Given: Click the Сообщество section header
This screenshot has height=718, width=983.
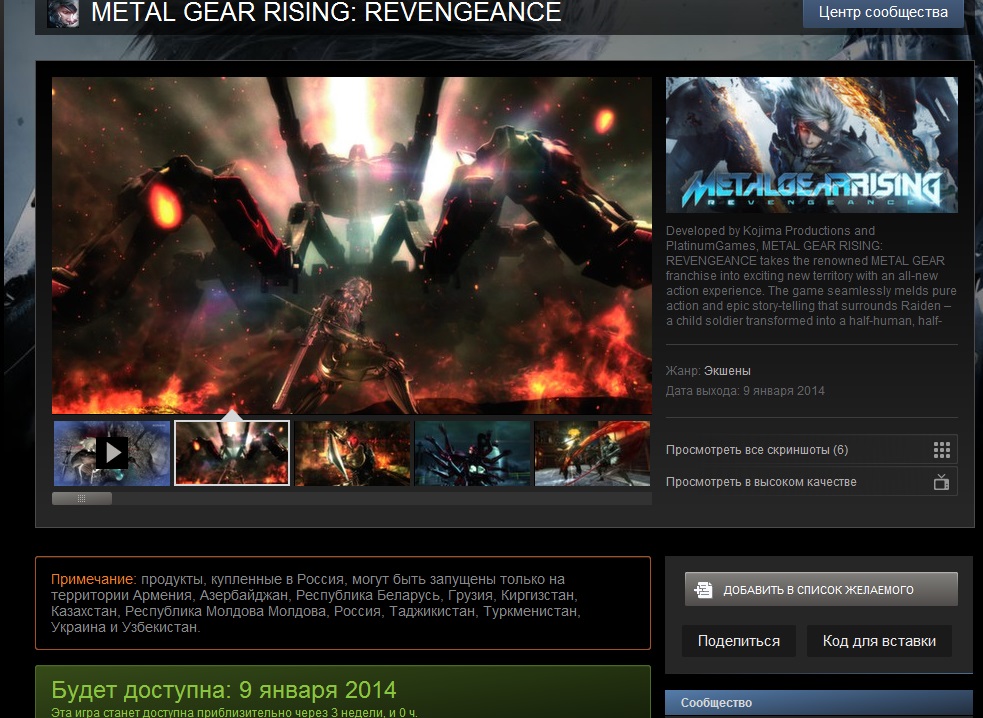Looking at the screenshot, I should pyautogui.click(x=819, y=703).
